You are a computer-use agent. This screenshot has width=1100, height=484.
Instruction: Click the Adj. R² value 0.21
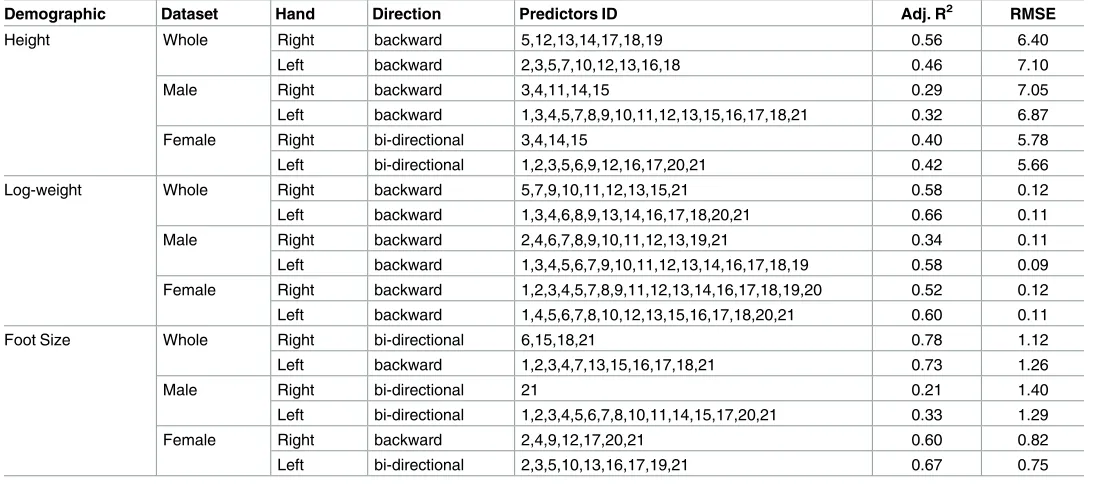[x=926, y=390]
